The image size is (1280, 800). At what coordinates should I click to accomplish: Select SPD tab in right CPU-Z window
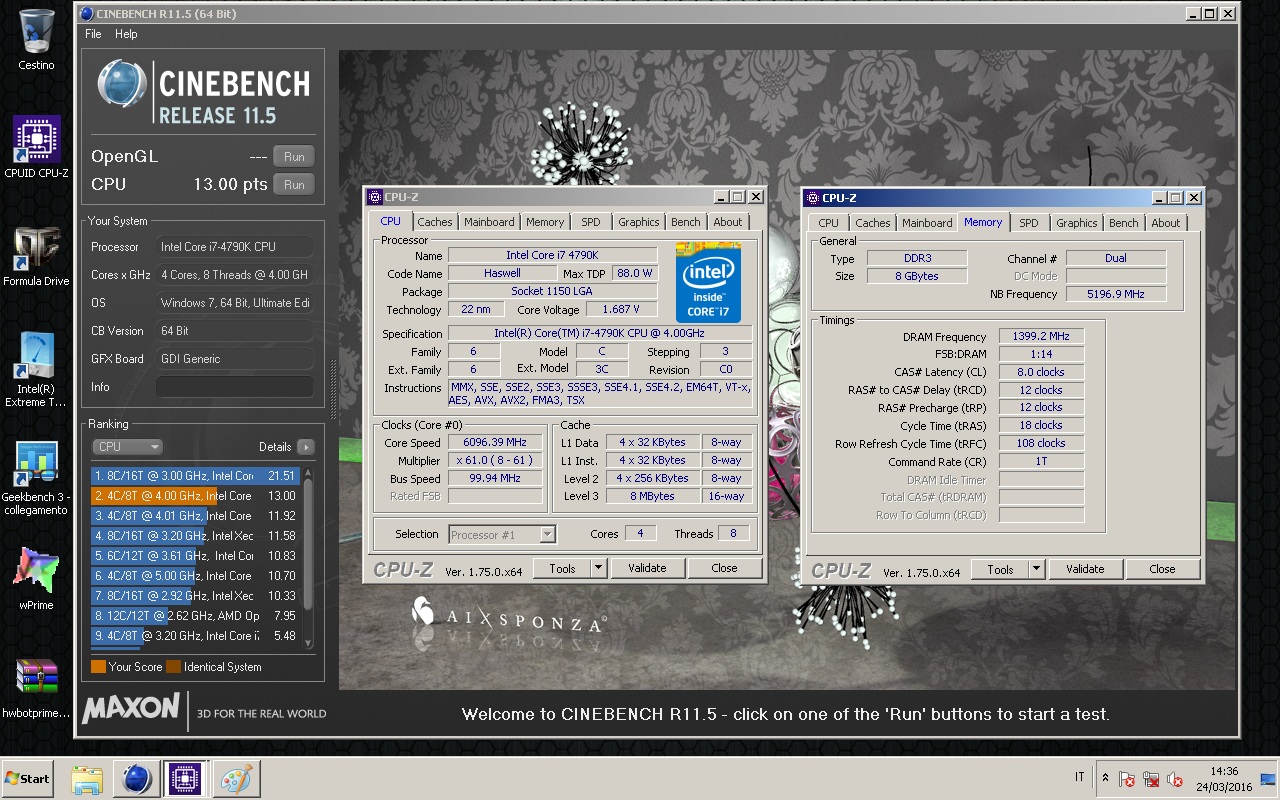1029,223
